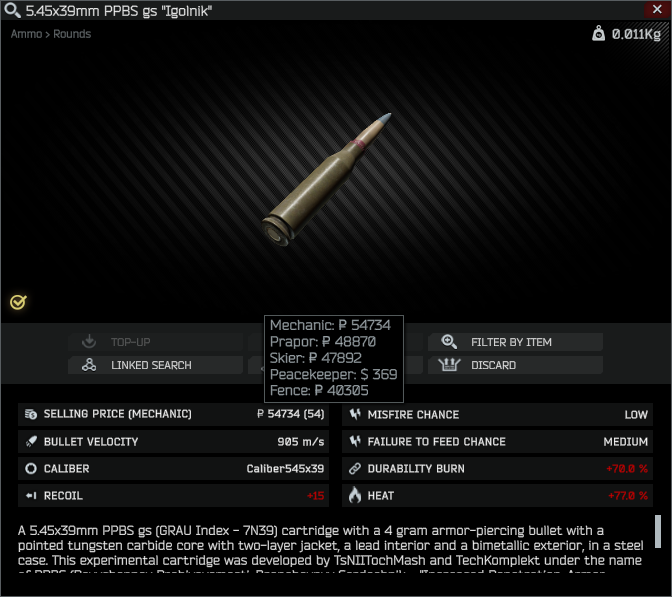The image size is (672, 597).
Task: Open the Rounds breadcrumb category
Action: 72,34
